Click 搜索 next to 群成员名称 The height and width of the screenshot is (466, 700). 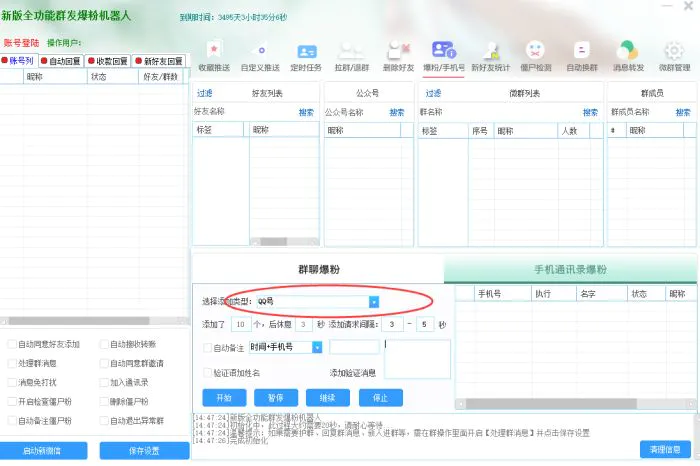(x=683, y=112)
